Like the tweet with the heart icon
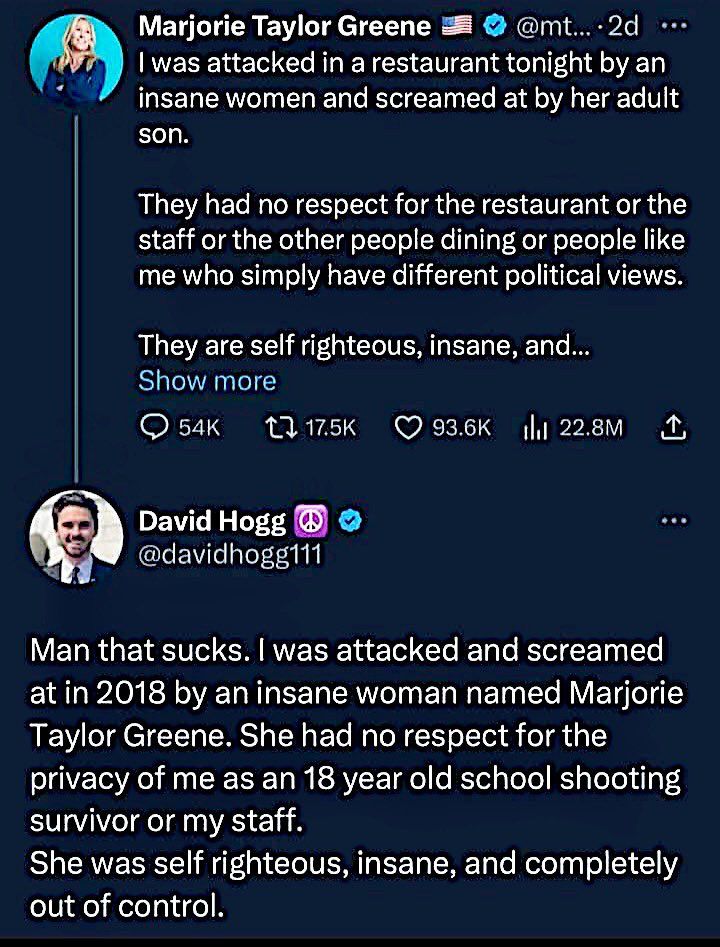The height and width of the screenshot is (947, 720). coord(407,428)
